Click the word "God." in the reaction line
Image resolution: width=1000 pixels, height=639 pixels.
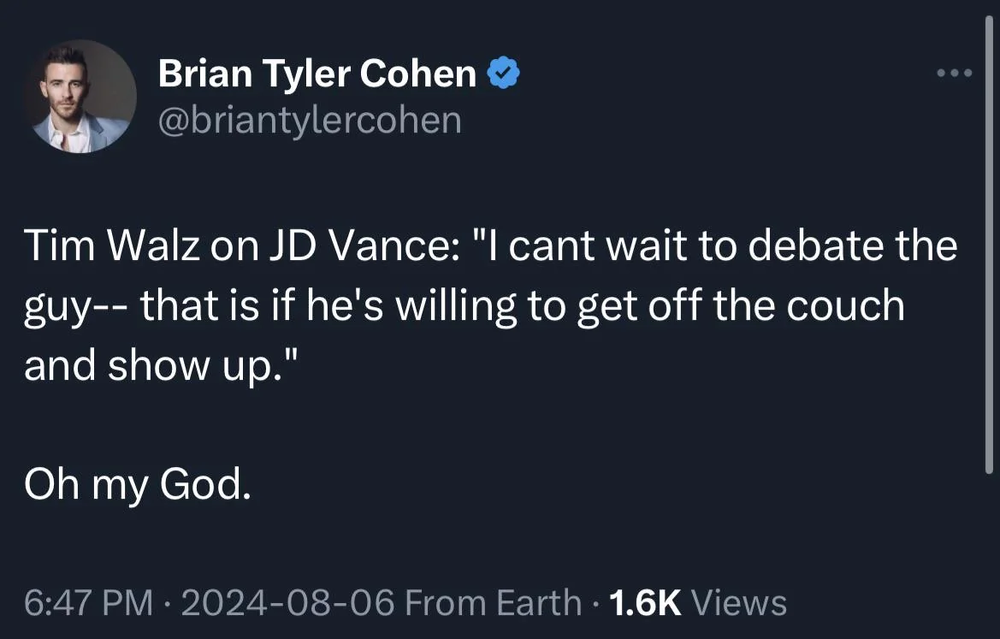pos(205,483)
